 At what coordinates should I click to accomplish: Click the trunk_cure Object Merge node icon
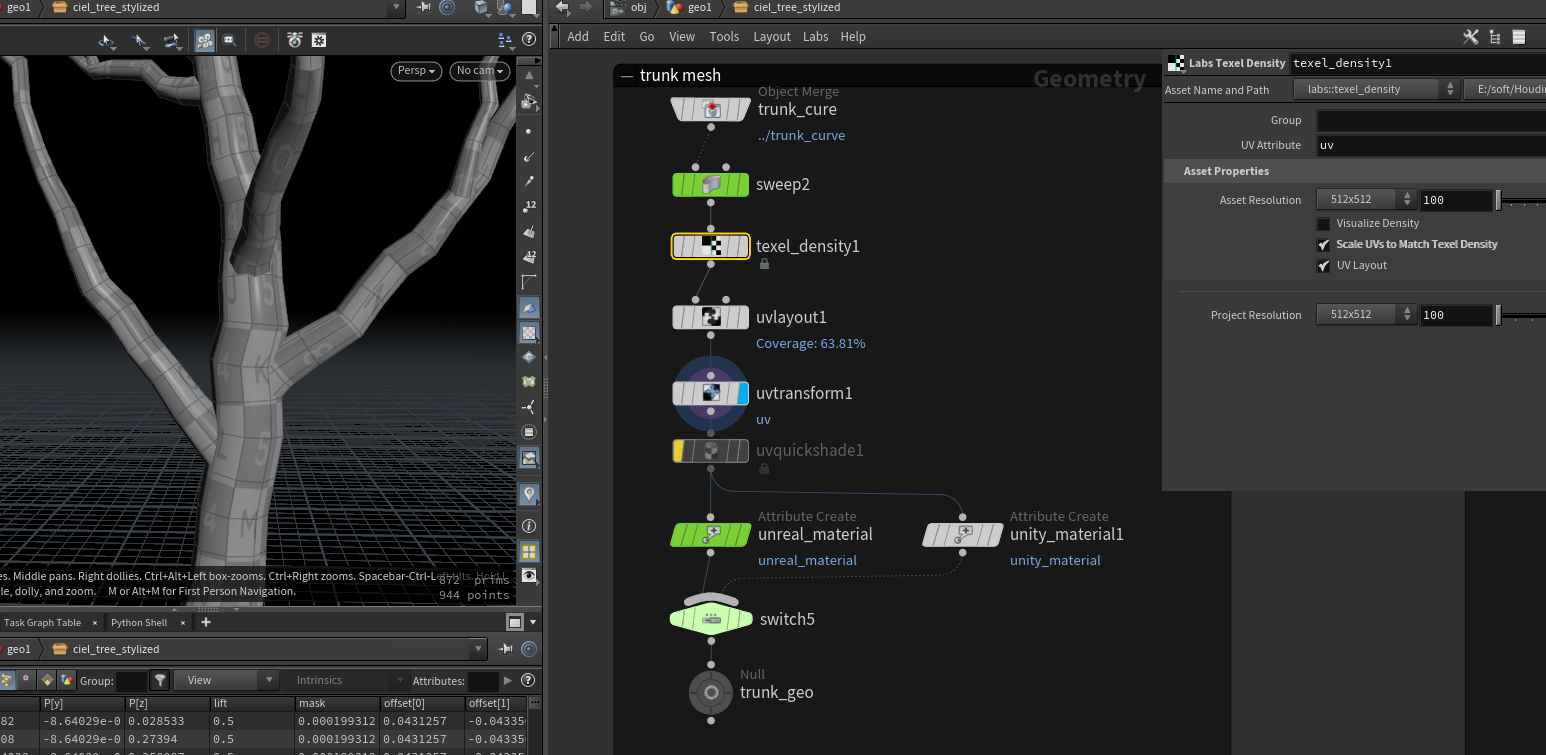pyautogui.click(x=711, y=109)
